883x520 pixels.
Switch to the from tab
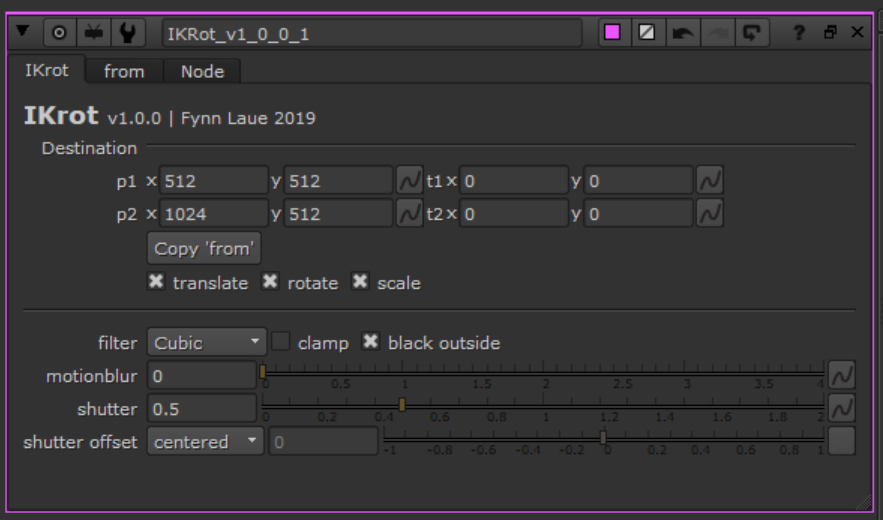tap(124, 71)
